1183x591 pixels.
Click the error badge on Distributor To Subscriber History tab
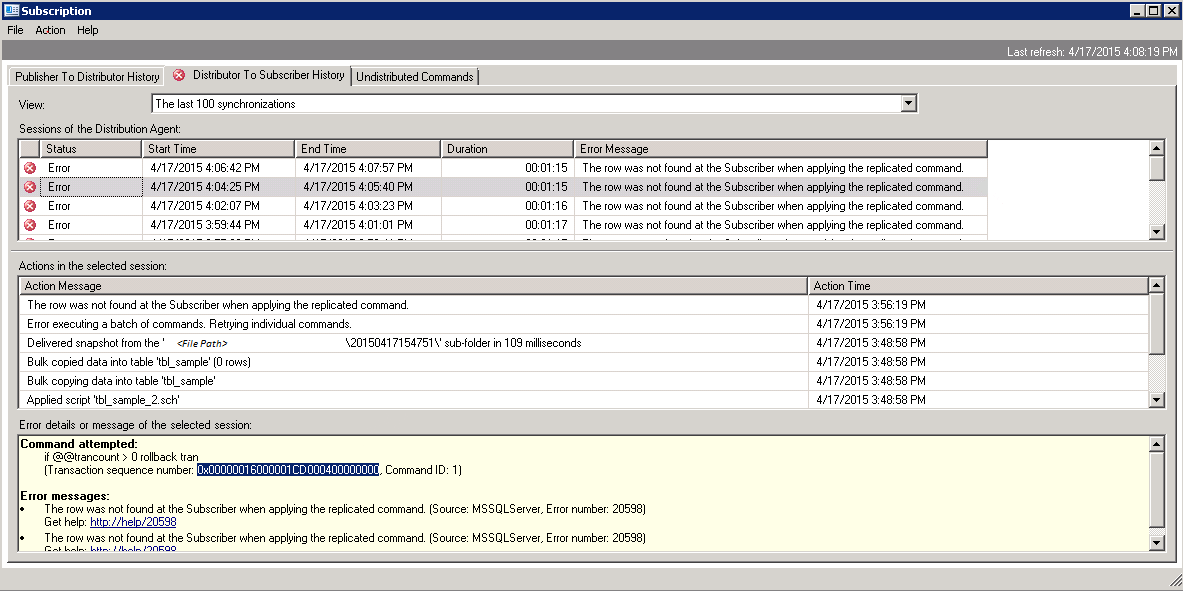coord(179,75)
